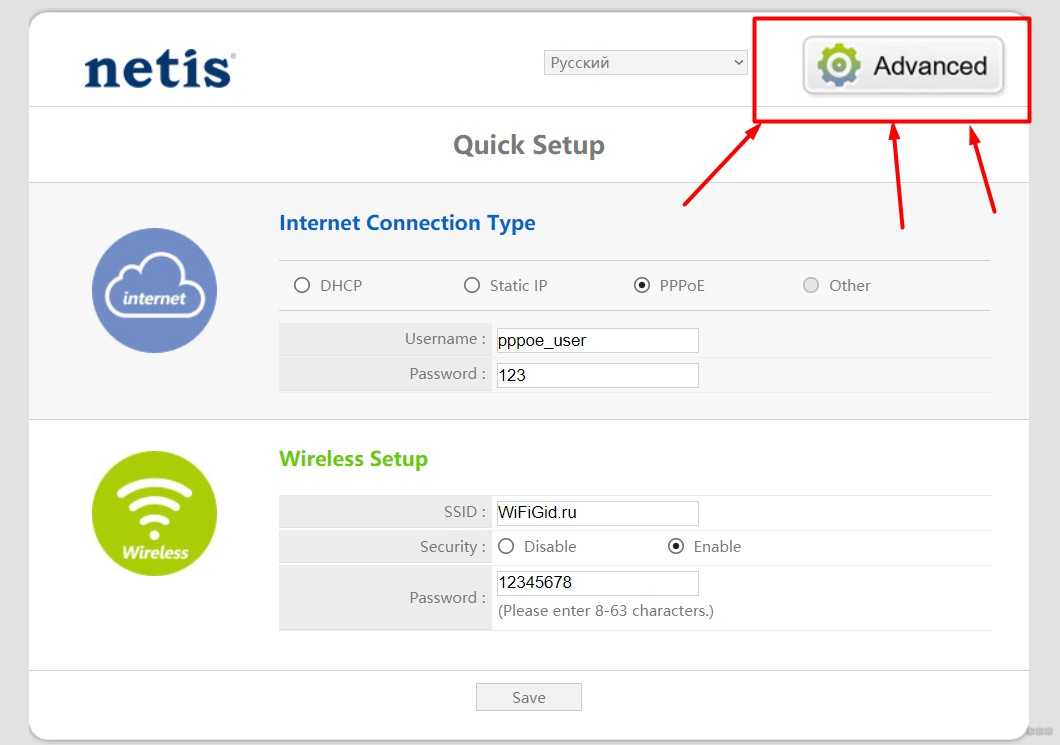Select the DHCP connection type
Screen dimensions: 1060x745
coord(302,286)
